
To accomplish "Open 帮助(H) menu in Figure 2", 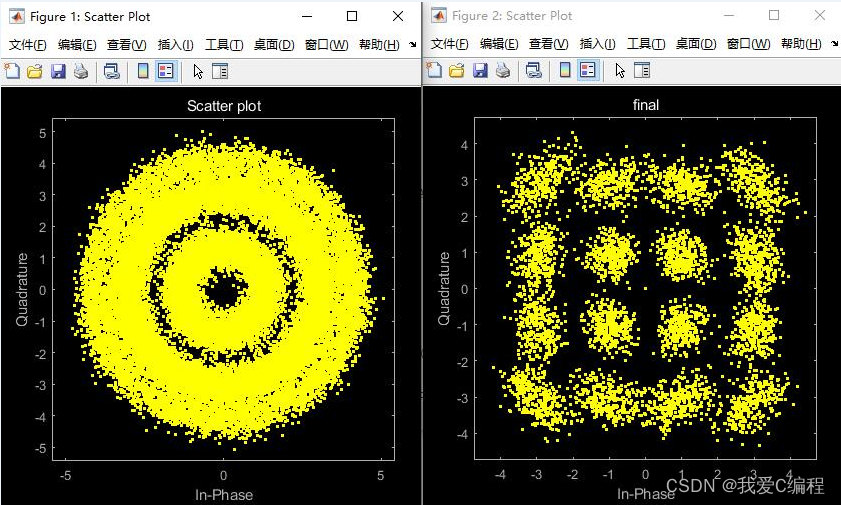I will pyautogui.click(x=801, y=44).
